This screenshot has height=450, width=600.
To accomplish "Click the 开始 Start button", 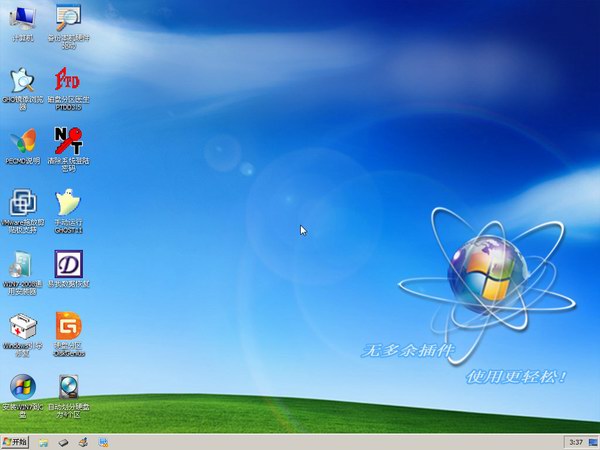I will (x=15, y=442).
